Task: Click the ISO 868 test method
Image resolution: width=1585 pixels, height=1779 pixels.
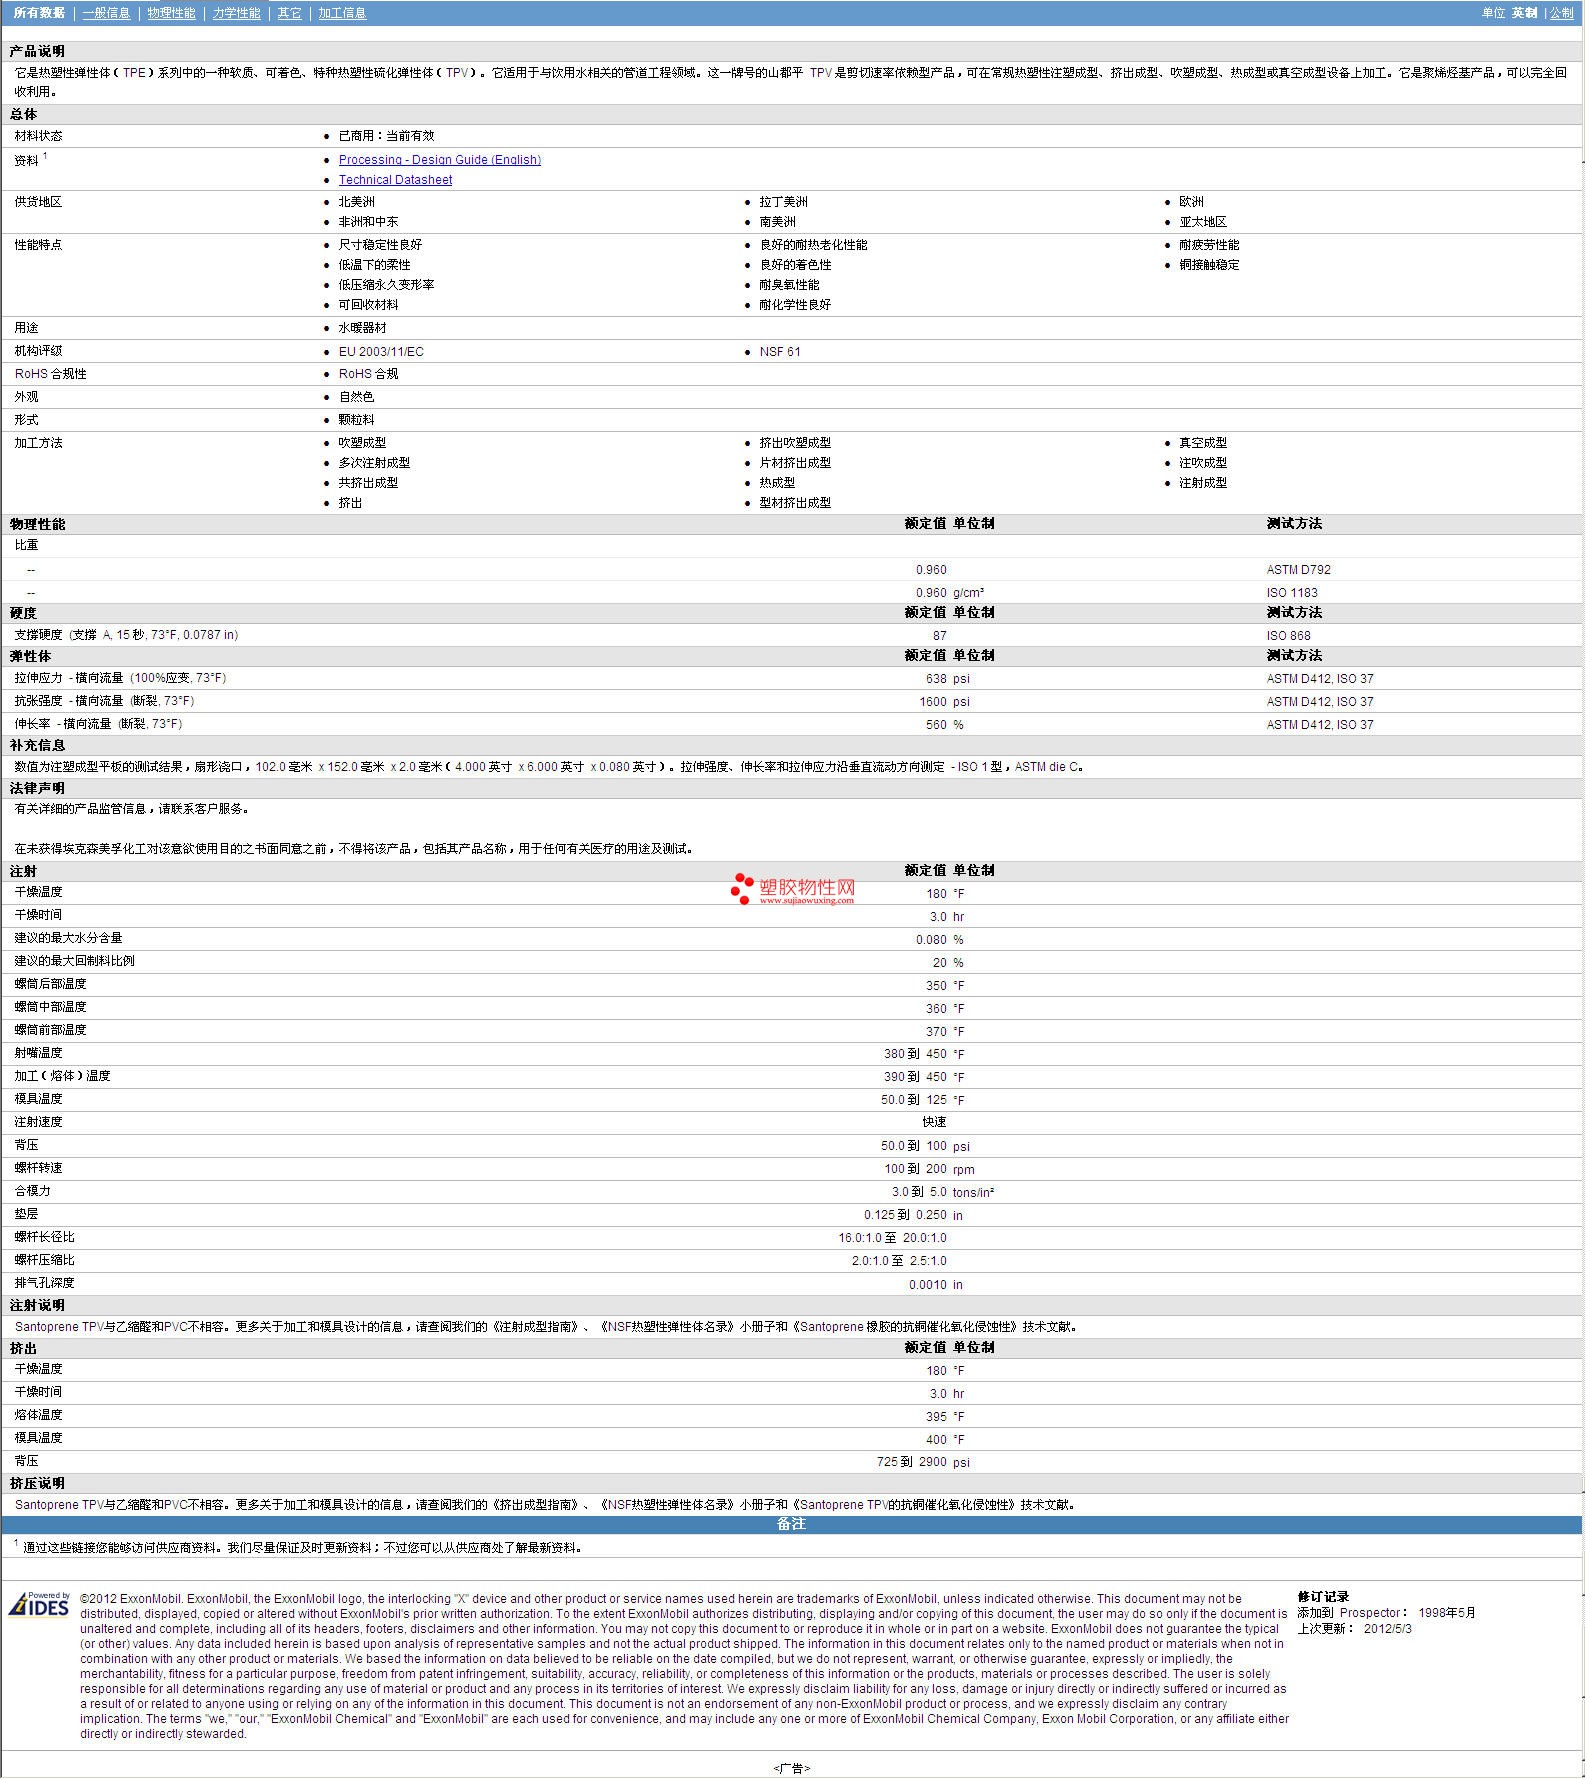Action: pos(1288,636)
